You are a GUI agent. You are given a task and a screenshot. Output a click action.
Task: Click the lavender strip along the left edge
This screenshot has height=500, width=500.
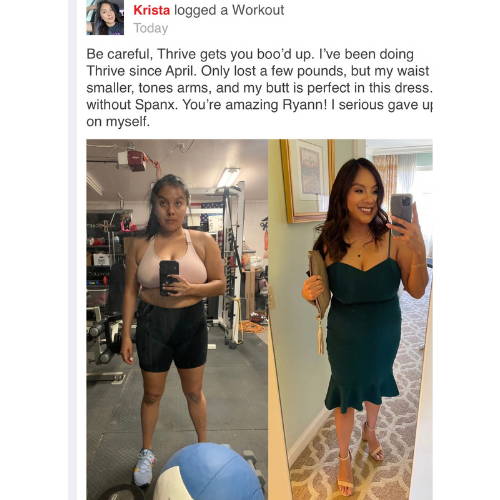pos(73,250)
